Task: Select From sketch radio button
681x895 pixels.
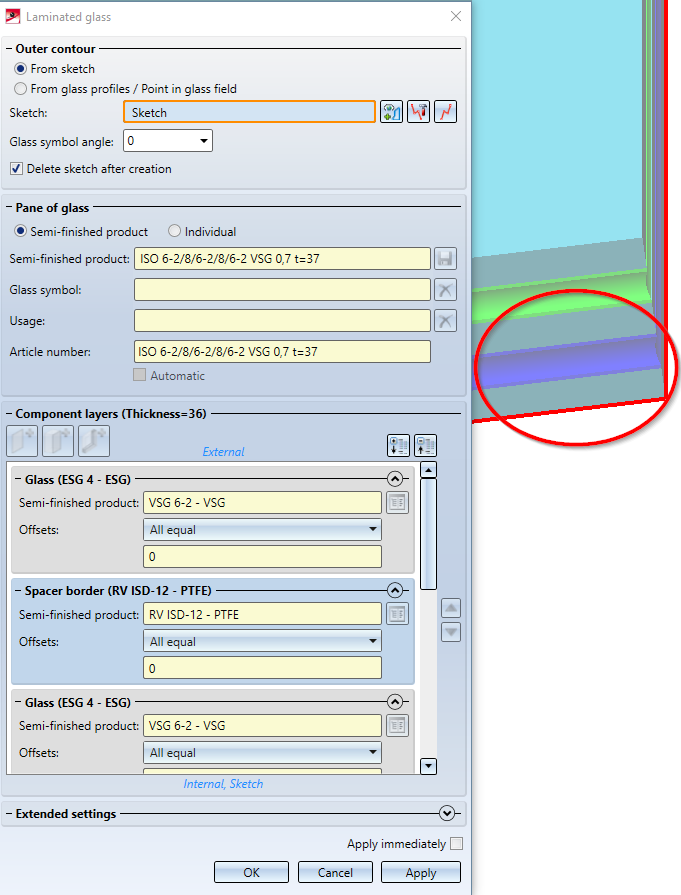Action: (x=21, y=69)
